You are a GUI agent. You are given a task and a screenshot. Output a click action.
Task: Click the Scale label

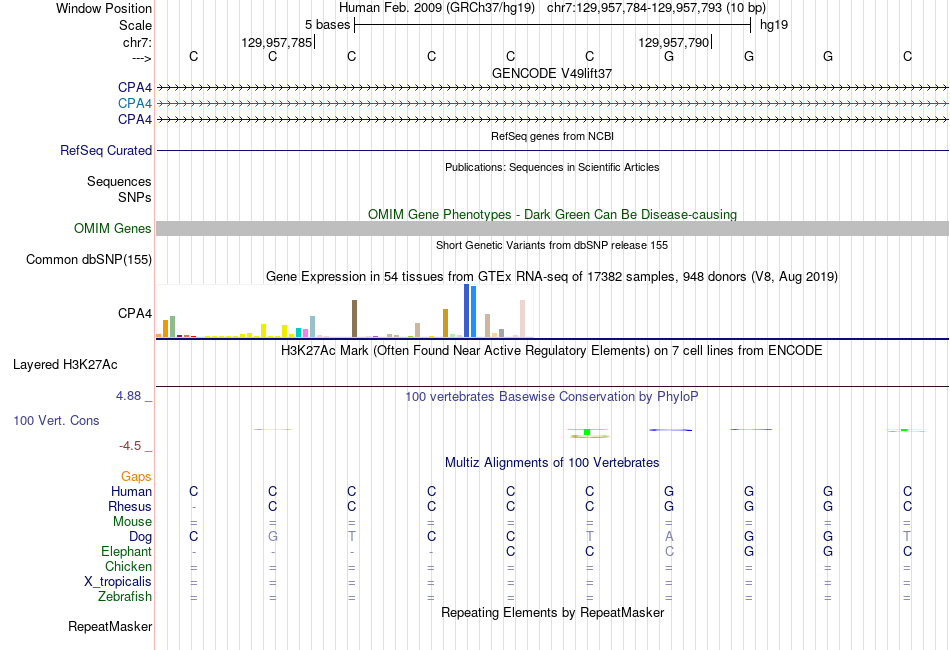point(135,25)
